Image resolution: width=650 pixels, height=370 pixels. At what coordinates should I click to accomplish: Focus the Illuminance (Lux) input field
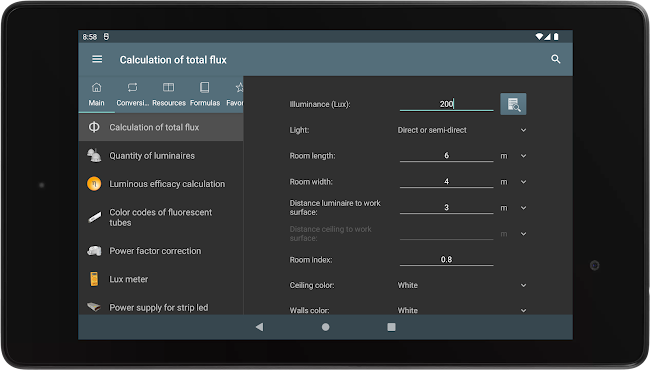(x=446, y=104)
